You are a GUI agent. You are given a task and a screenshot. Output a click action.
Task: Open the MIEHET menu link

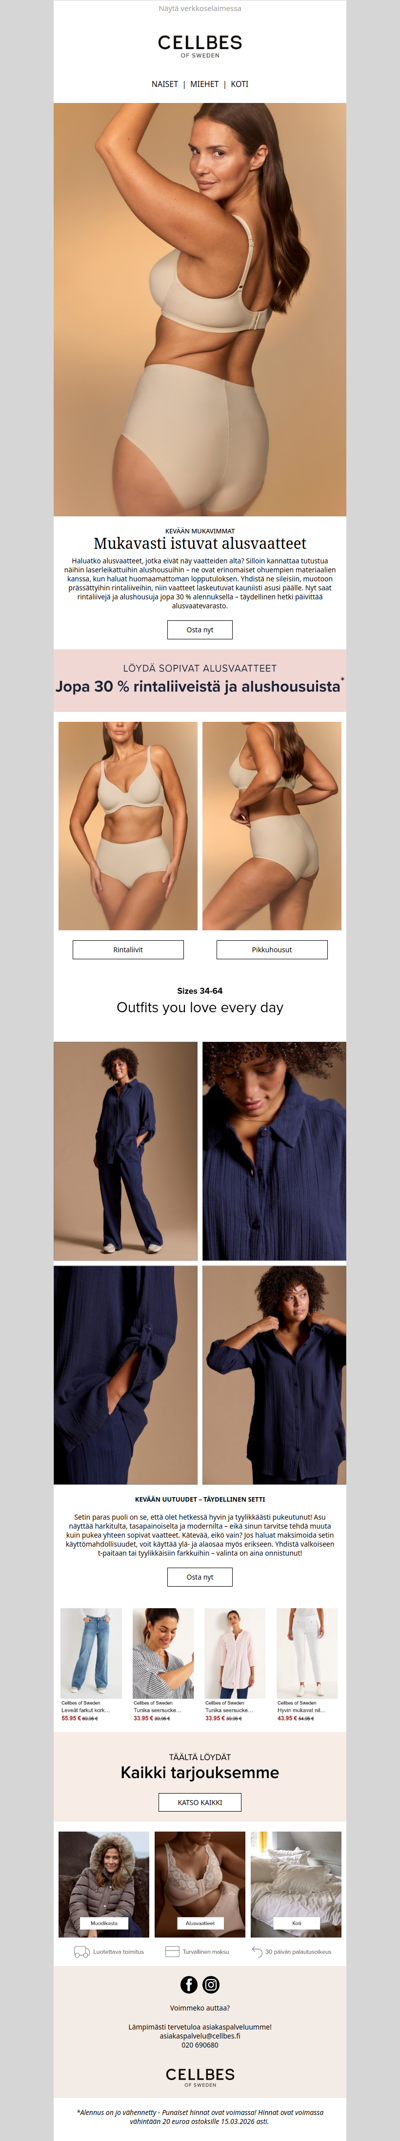pyautogui.click(x=204, y=84)
